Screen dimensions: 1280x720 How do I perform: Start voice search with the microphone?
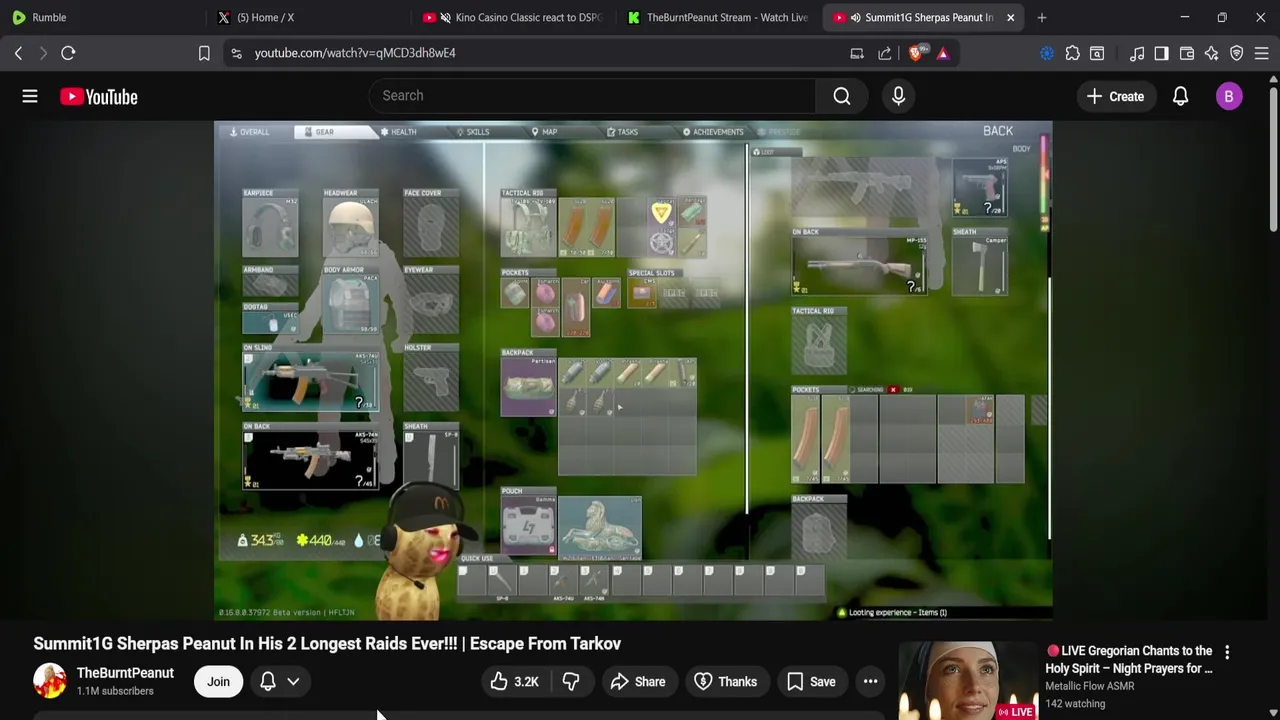click(898, 96)
